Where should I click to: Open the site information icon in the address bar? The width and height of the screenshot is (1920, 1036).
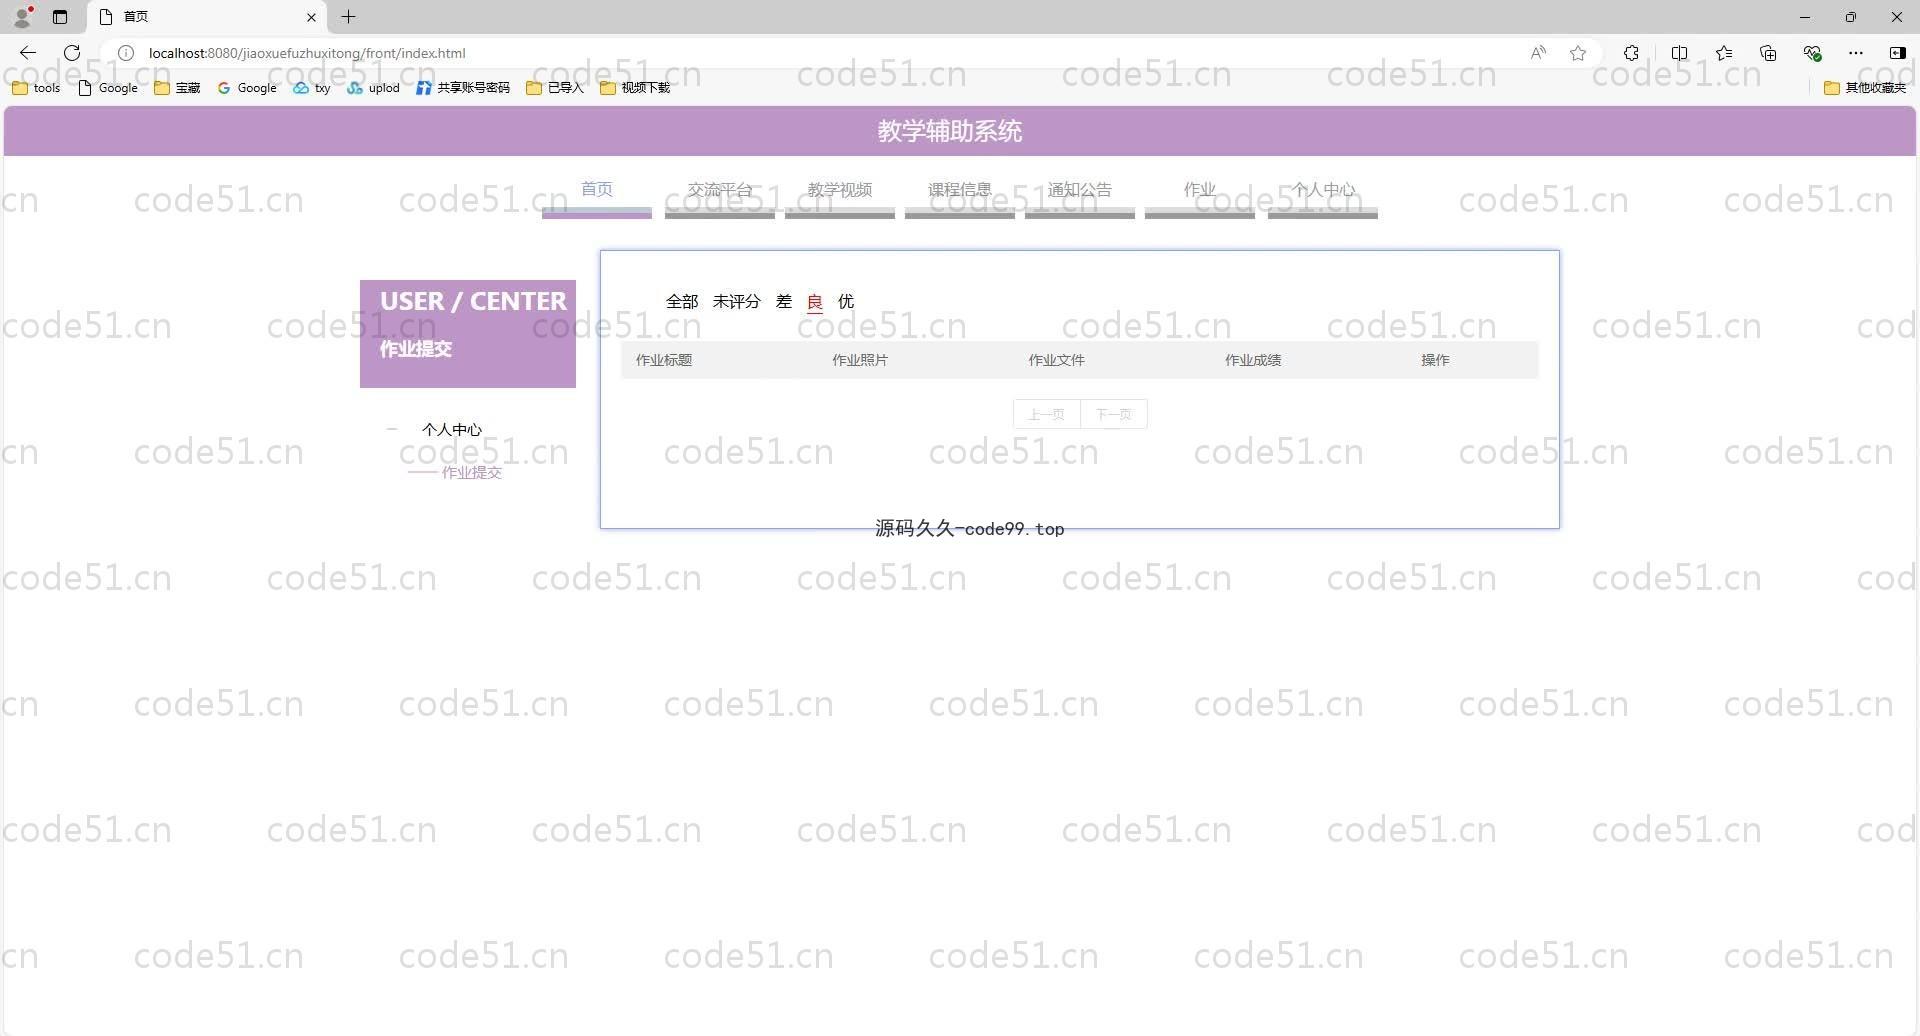(x=126, y=53)
